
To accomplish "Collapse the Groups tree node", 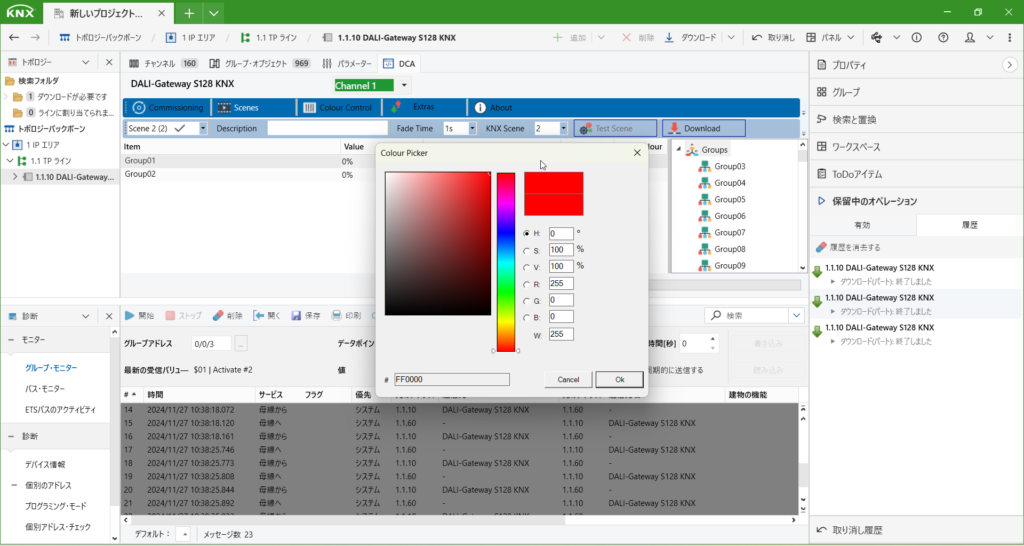I will (679, 150).
